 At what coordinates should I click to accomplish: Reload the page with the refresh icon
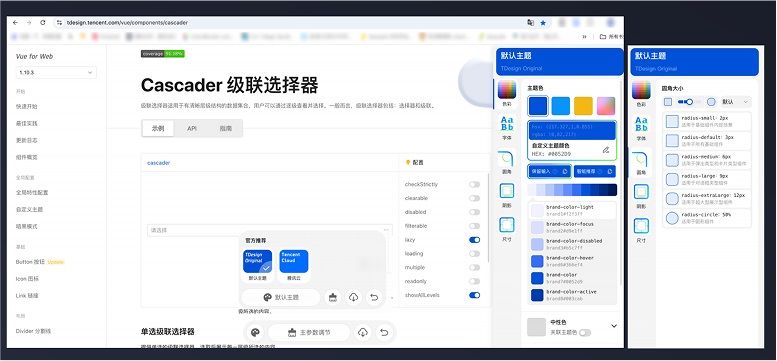pyautogui.click(x=43, y=23)
